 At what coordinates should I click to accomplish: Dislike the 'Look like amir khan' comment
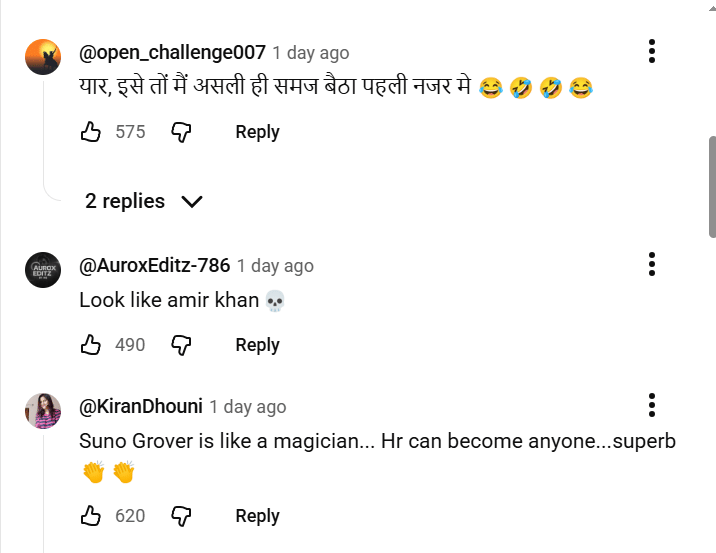(181, 344)
